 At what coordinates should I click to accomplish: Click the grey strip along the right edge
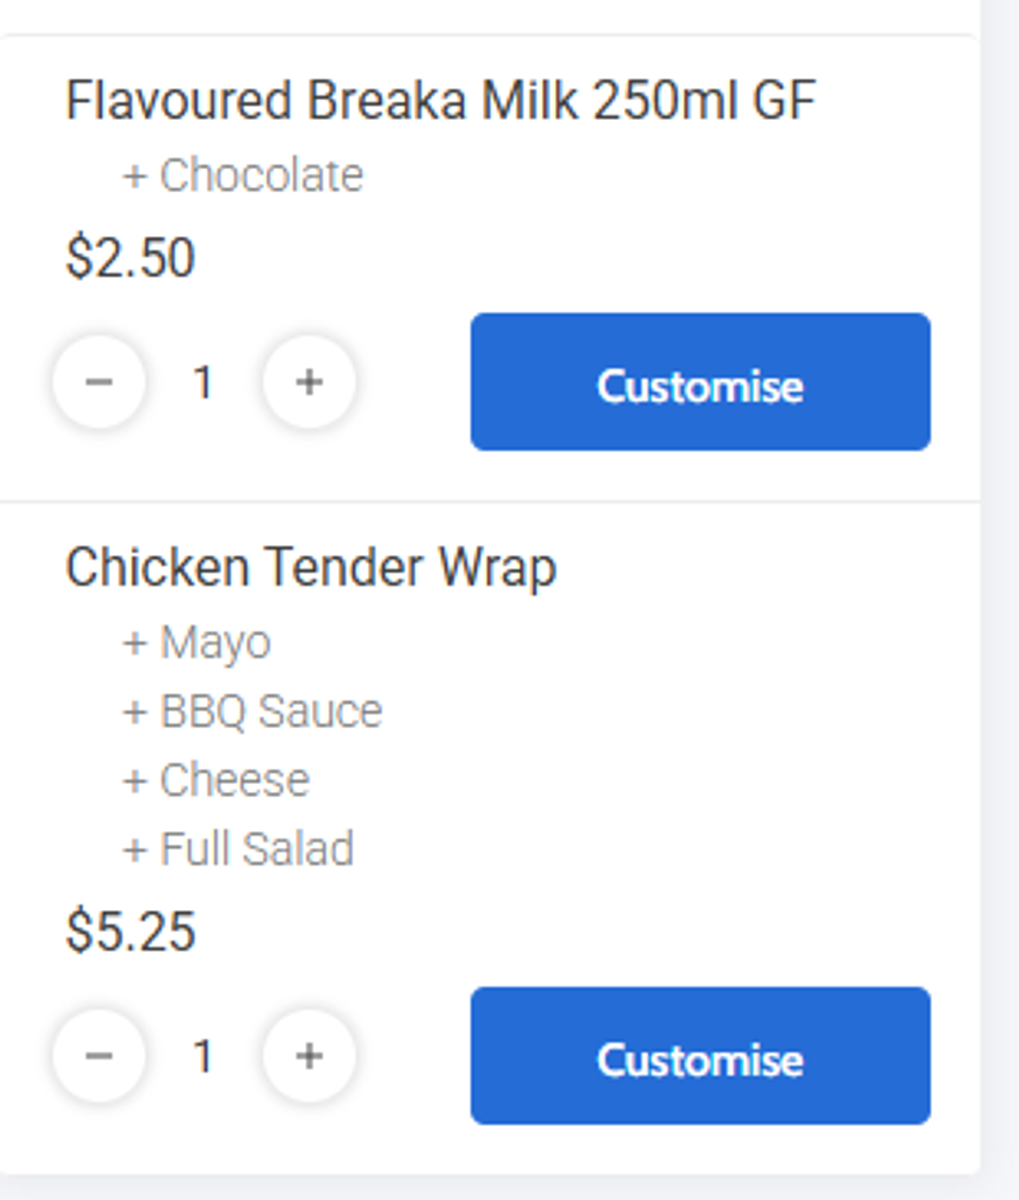(x=999, y=600)
